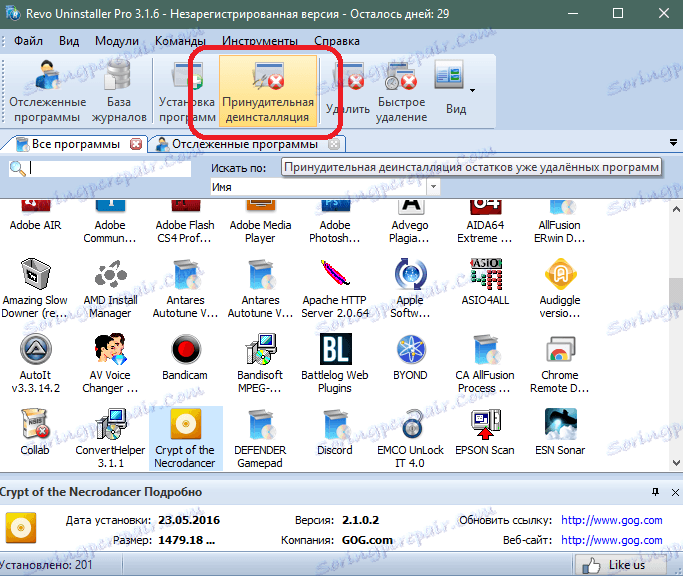Select Bandicam icon
The width and height of the screenshot is (683, 576).
[186, 349]
